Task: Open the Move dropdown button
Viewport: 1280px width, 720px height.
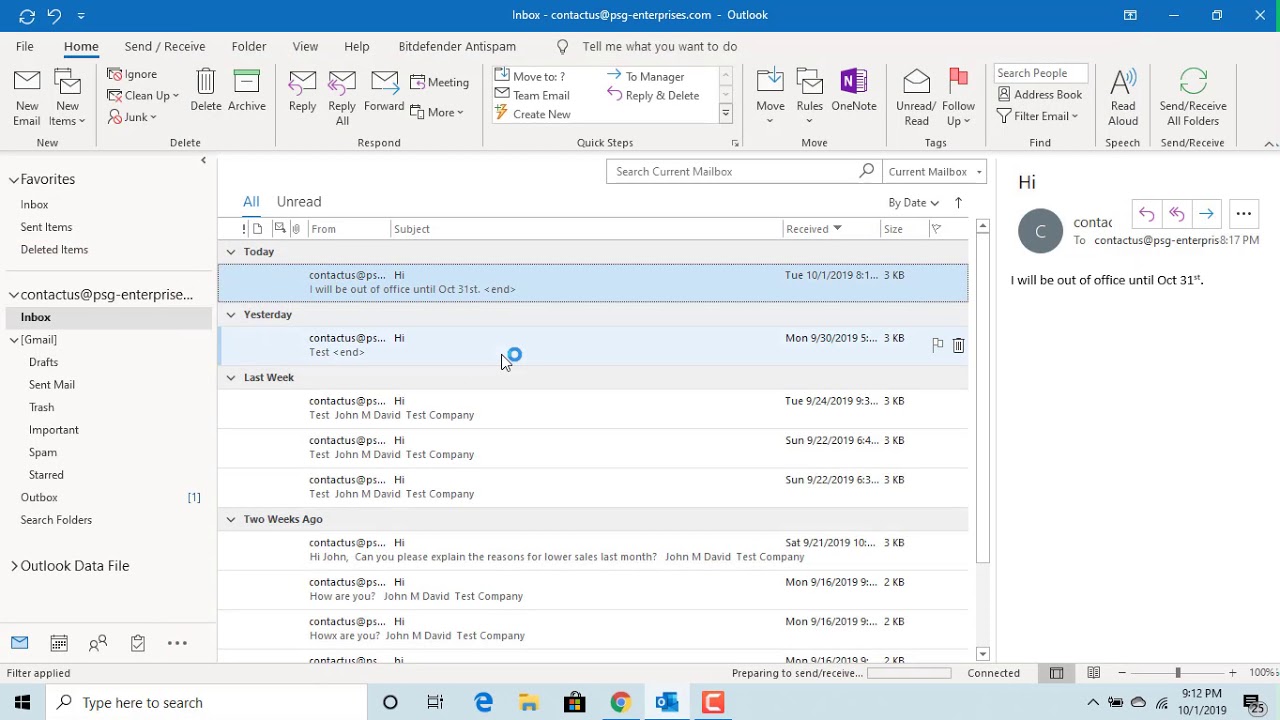Action: [x=770, y=98]
